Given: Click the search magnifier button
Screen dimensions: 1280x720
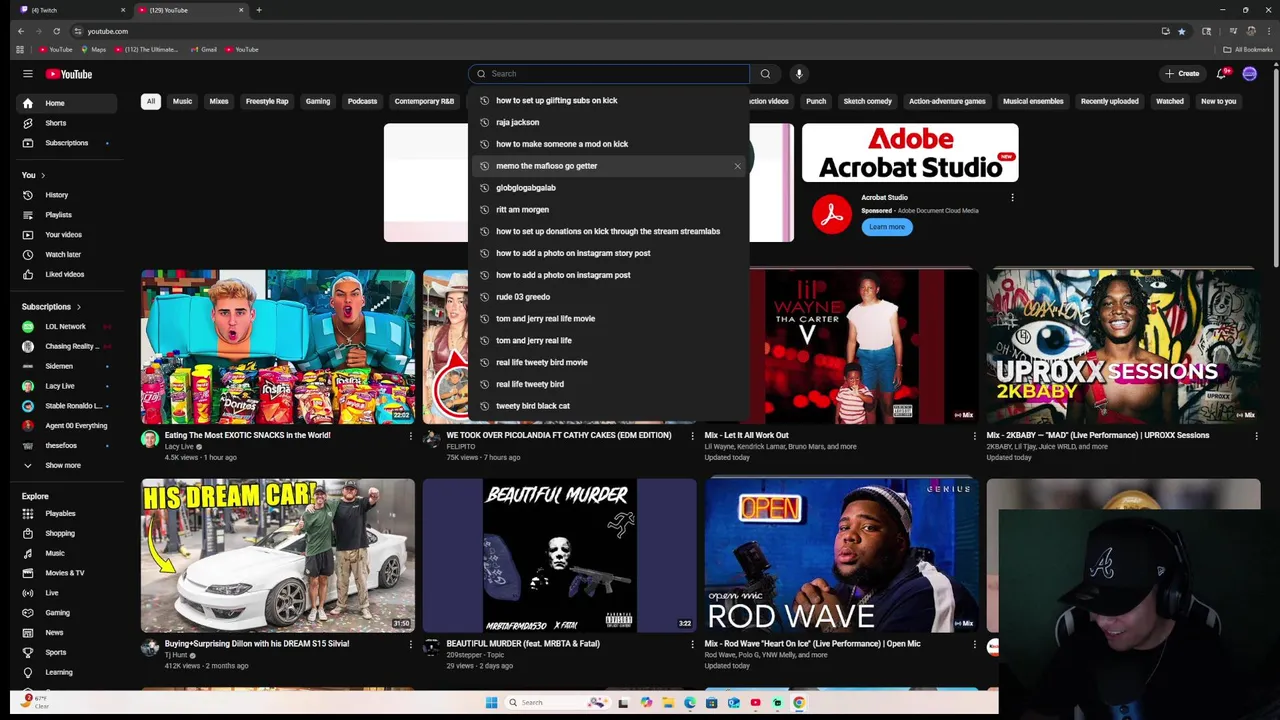Looking at the screenshot, I should 765,74.
